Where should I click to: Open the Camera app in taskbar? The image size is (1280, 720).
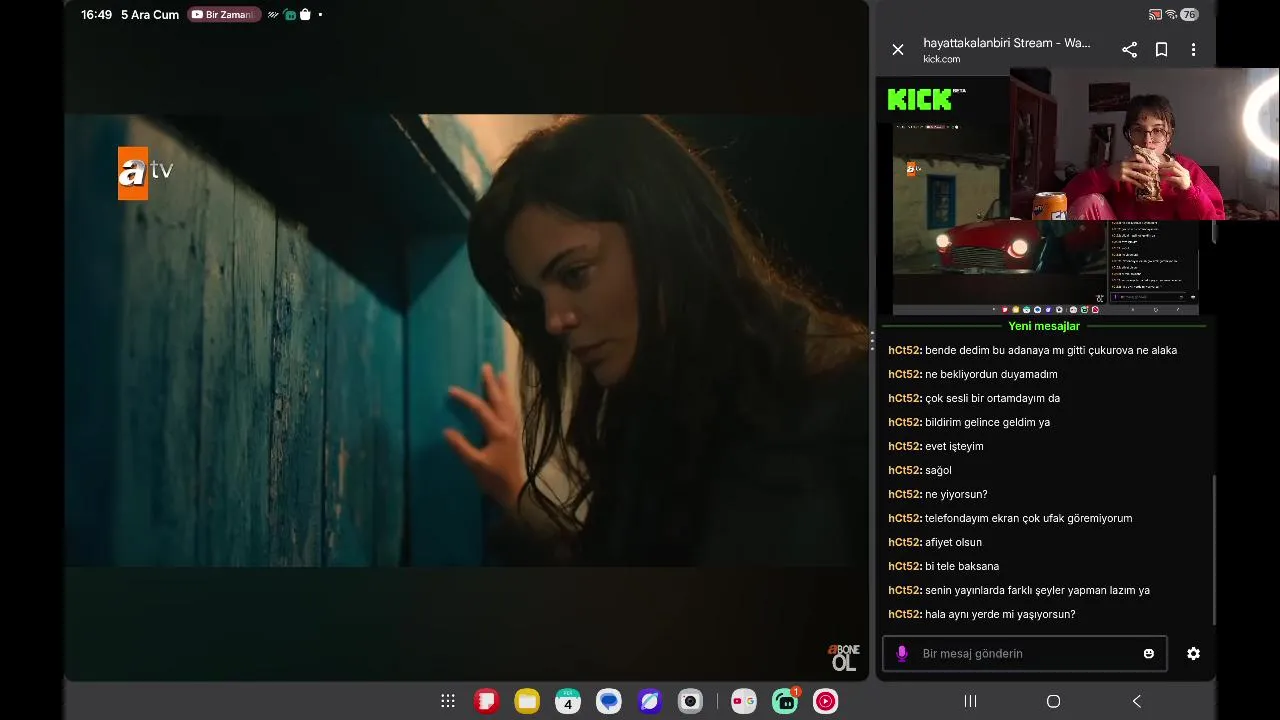tap(690, 702)
